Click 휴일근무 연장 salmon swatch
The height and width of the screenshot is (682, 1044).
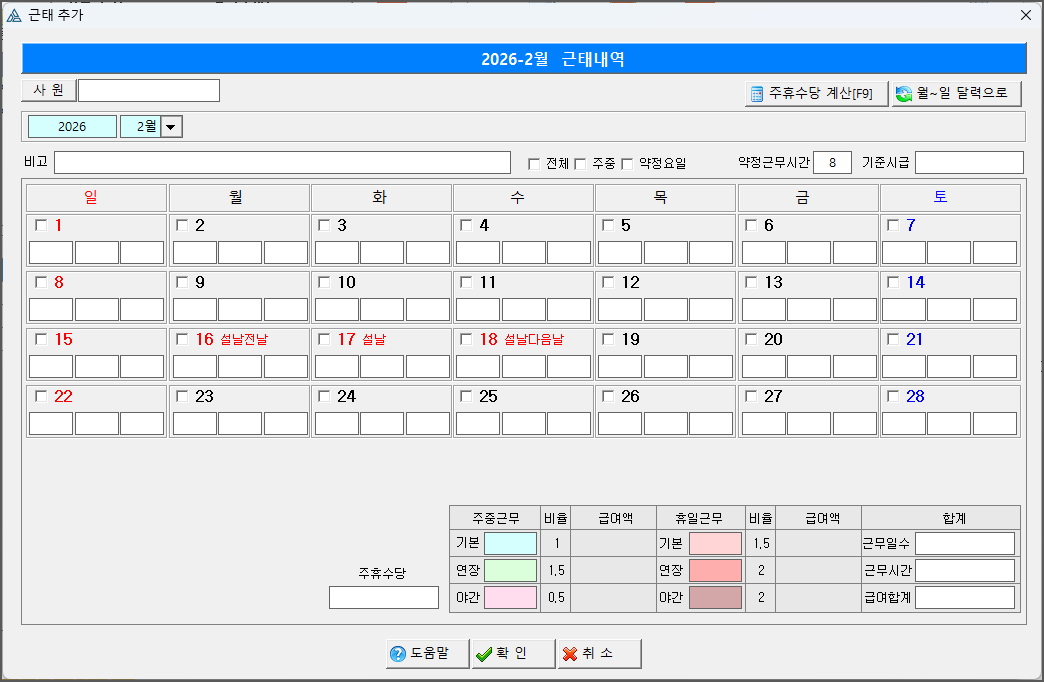(x=715, y=570)
